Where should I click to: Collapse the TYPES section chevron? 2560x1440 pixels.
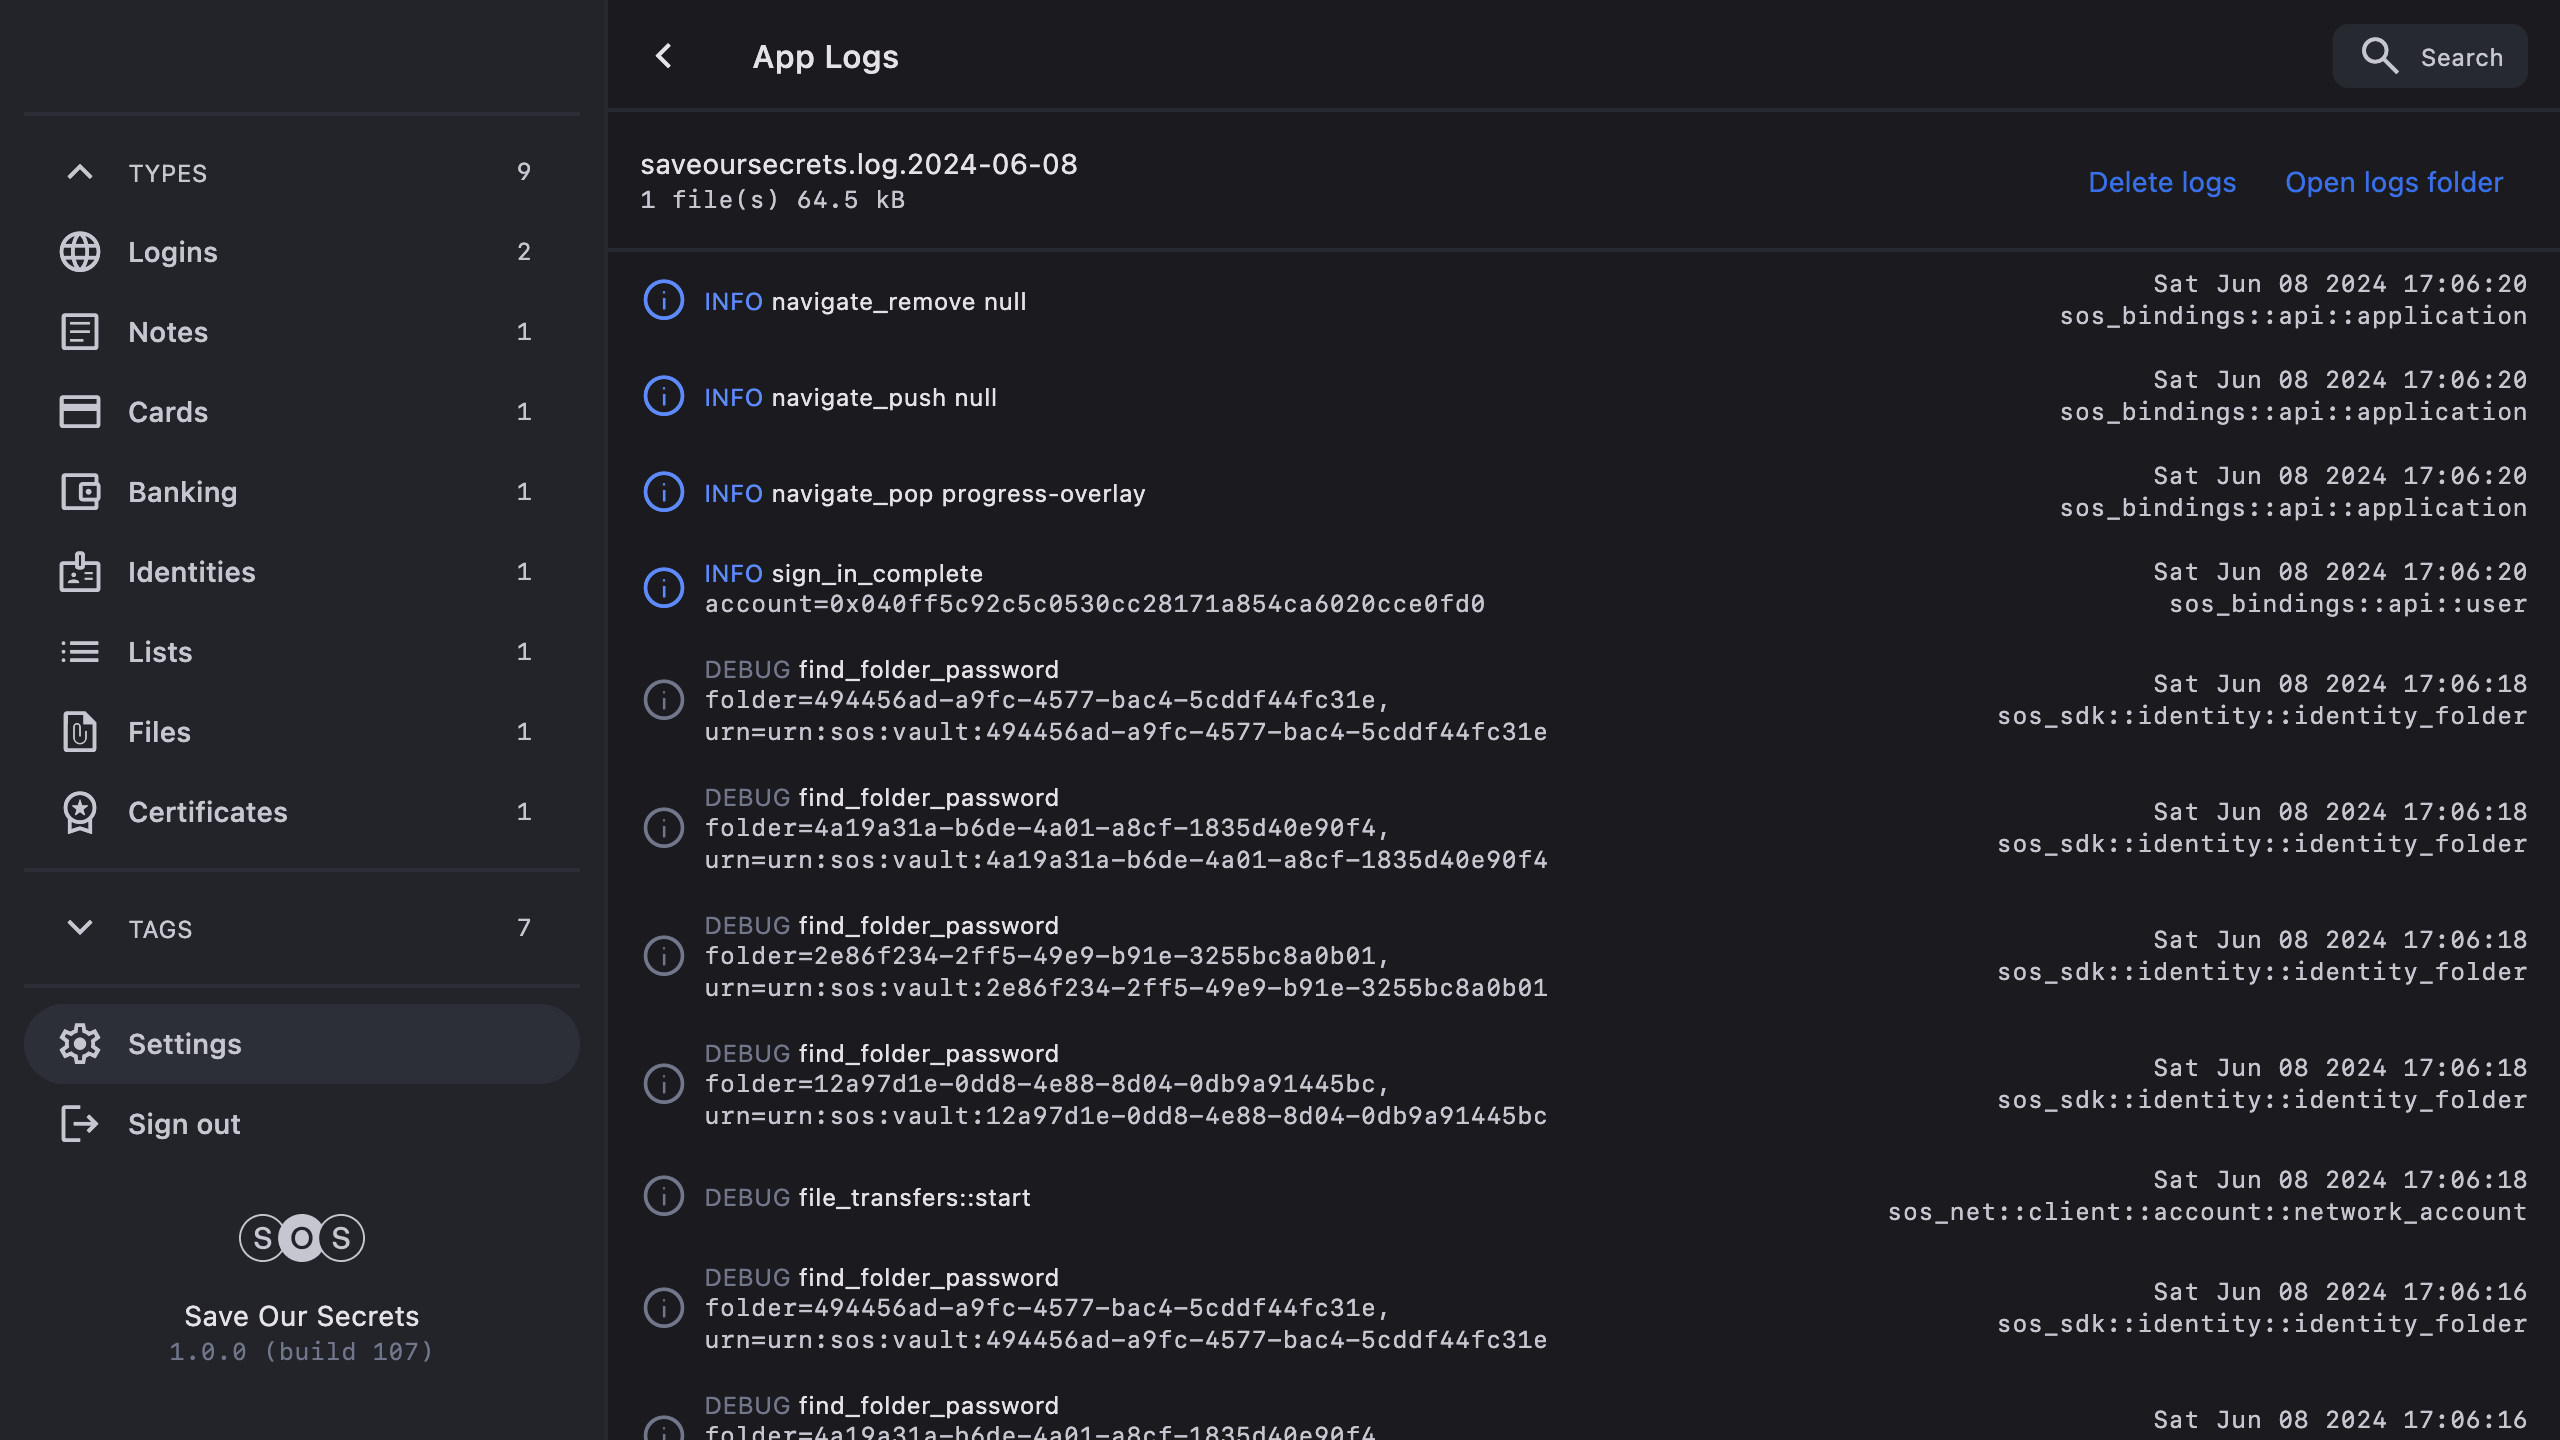coord(80,172)
